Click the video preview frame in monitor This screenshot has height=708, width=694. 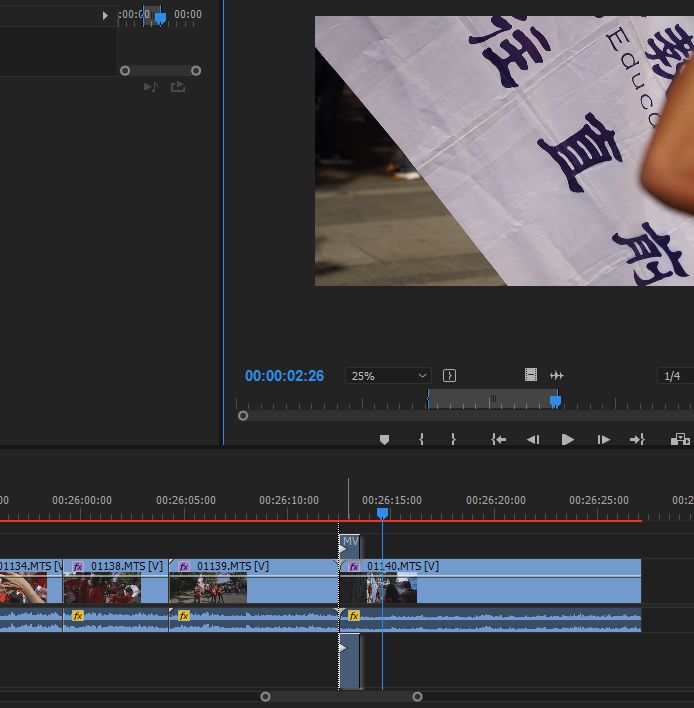(504, 151)
